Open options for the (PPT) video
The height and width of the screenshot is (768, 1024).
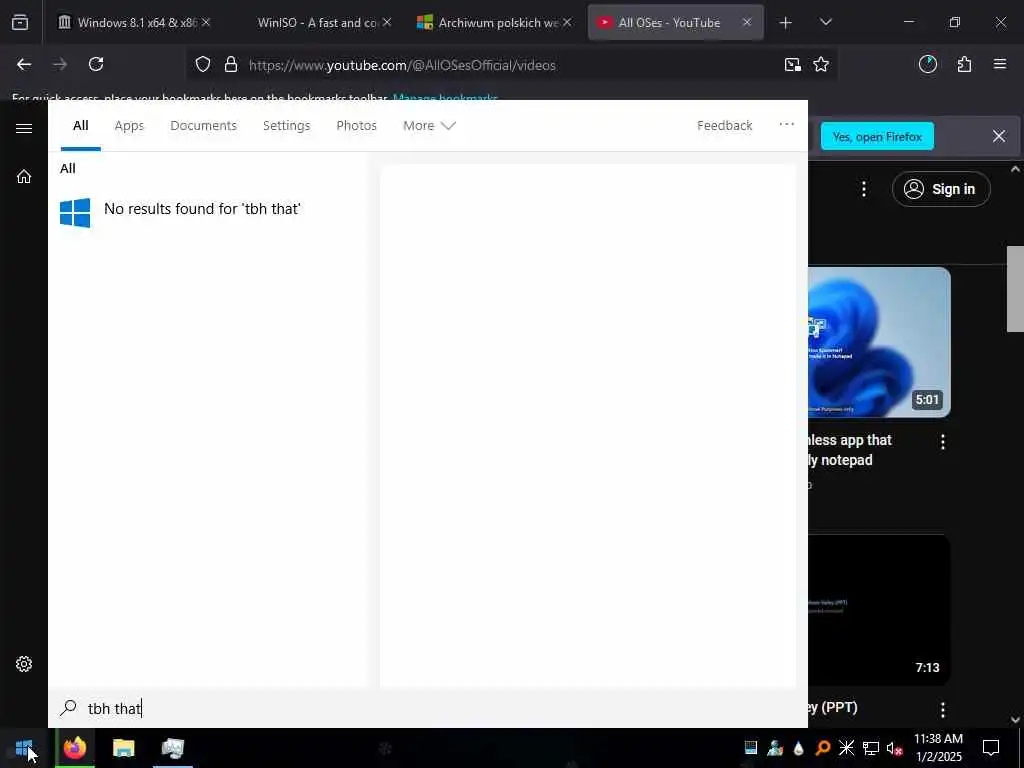(942, 710)
